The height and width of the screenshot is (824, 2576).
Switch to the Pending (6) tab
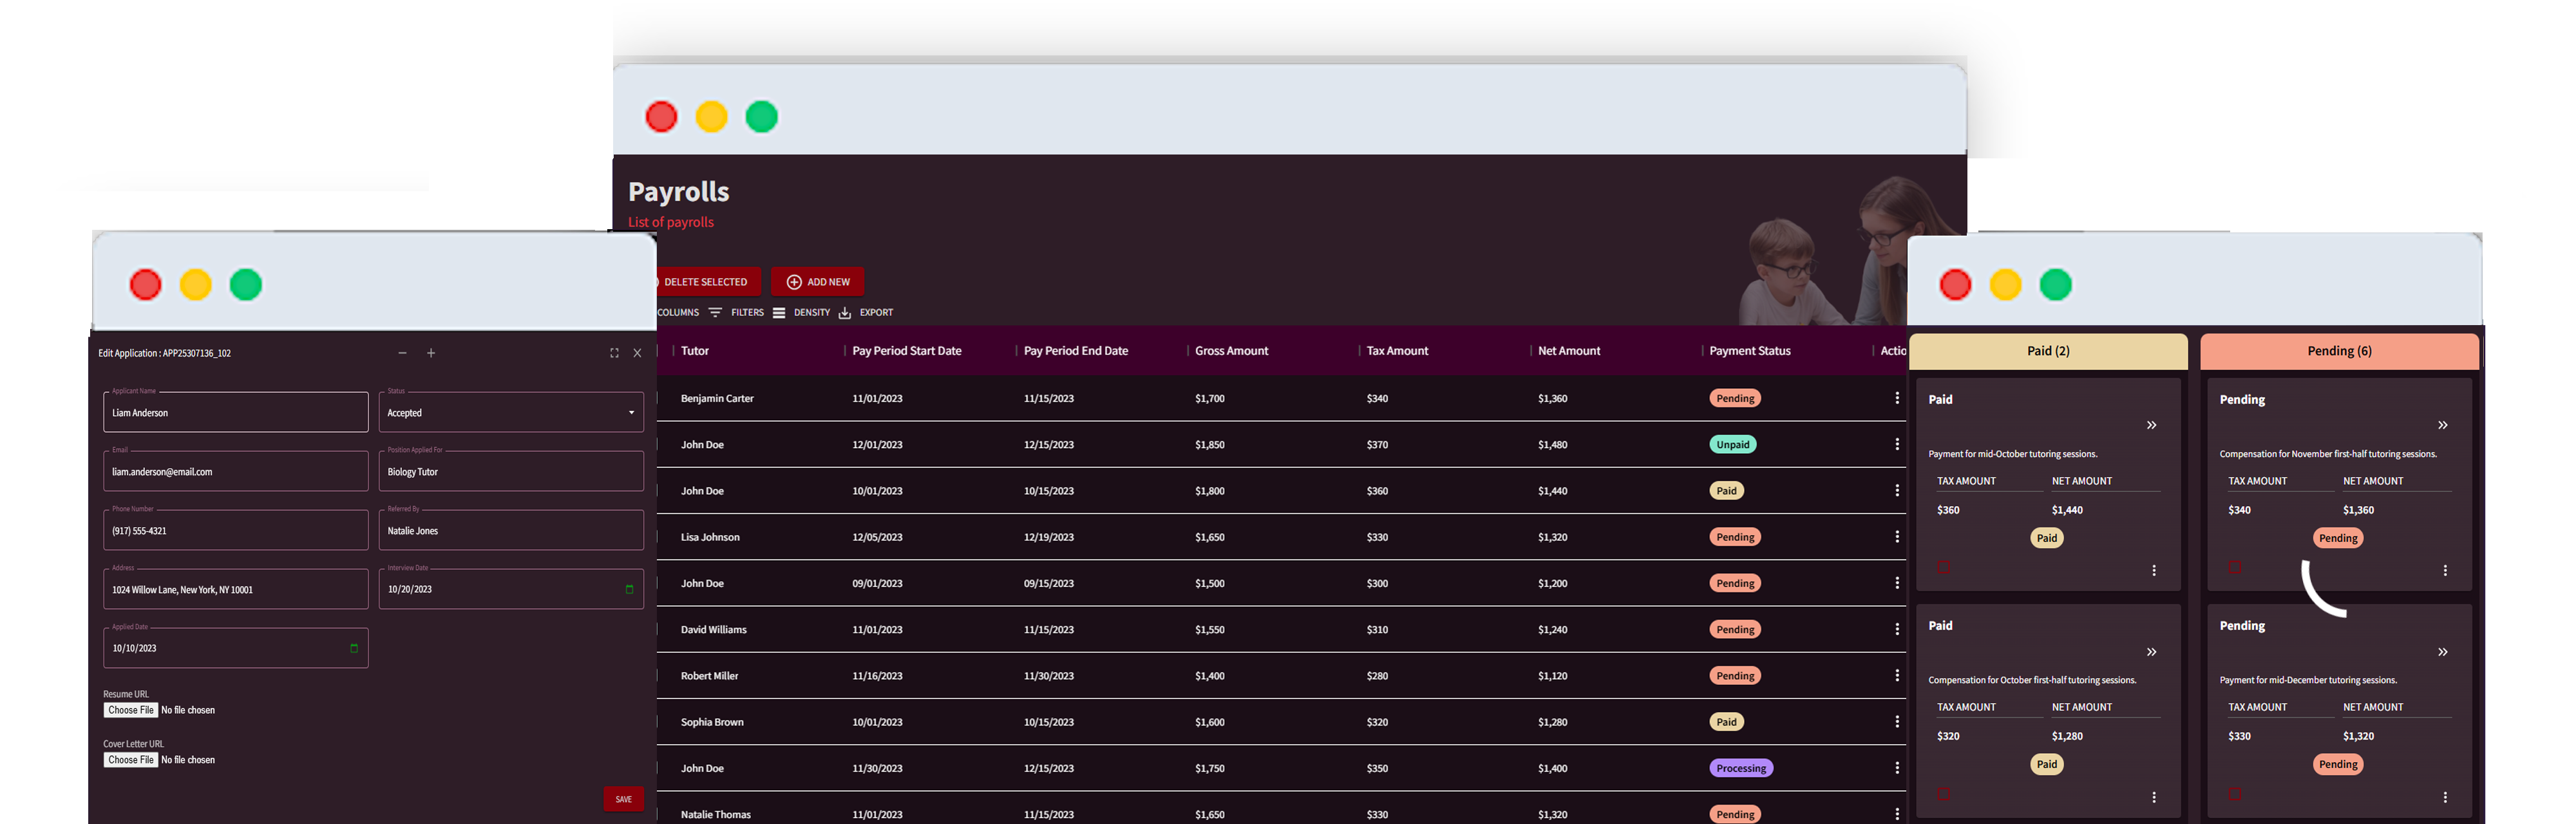pyautogui.click(x=2338, y=351)
